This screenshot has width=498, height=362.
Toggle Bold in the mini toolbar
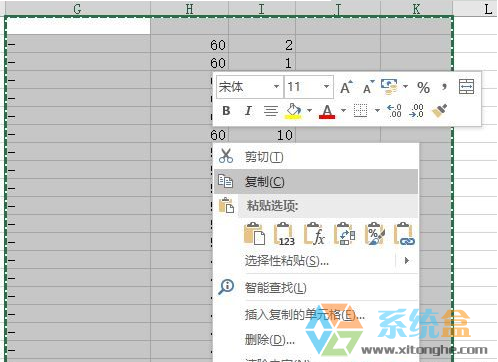coord(226,111)
